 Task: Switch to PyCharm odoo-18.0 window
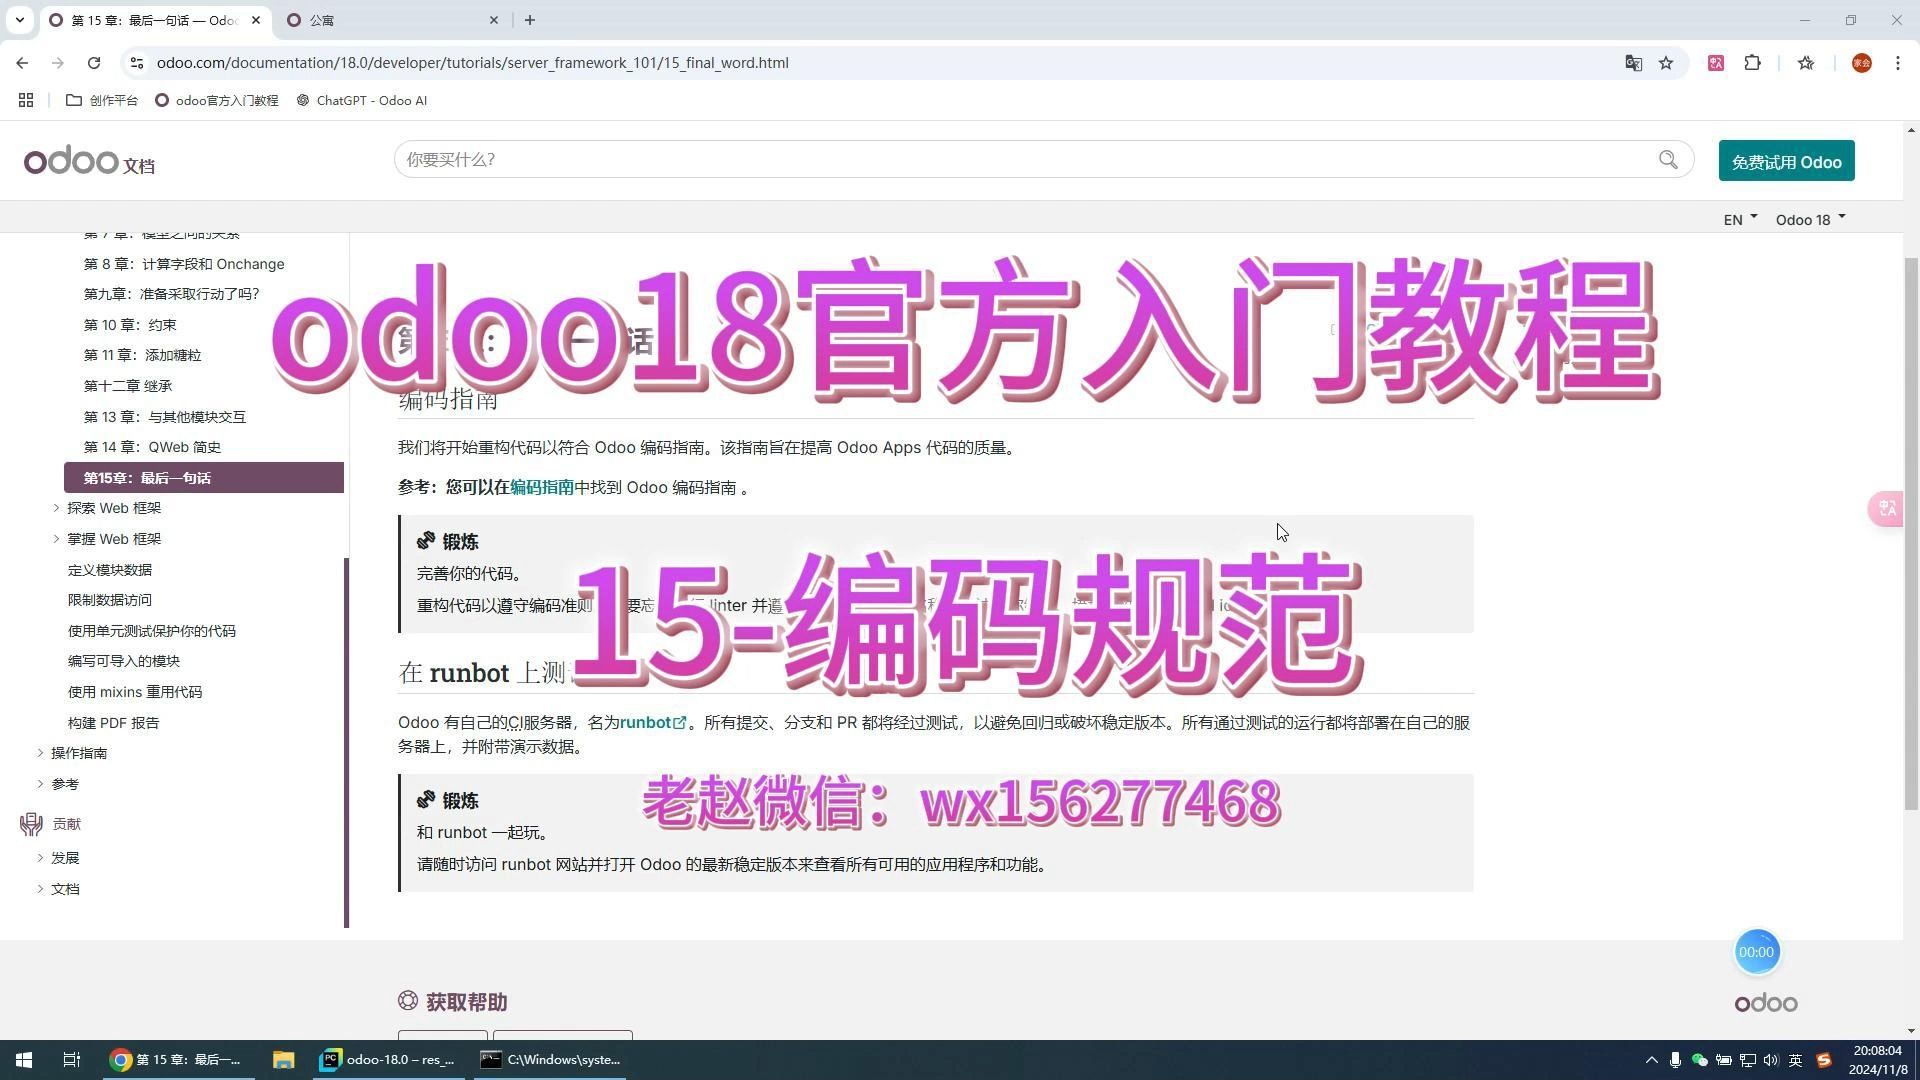point(387,1060)
